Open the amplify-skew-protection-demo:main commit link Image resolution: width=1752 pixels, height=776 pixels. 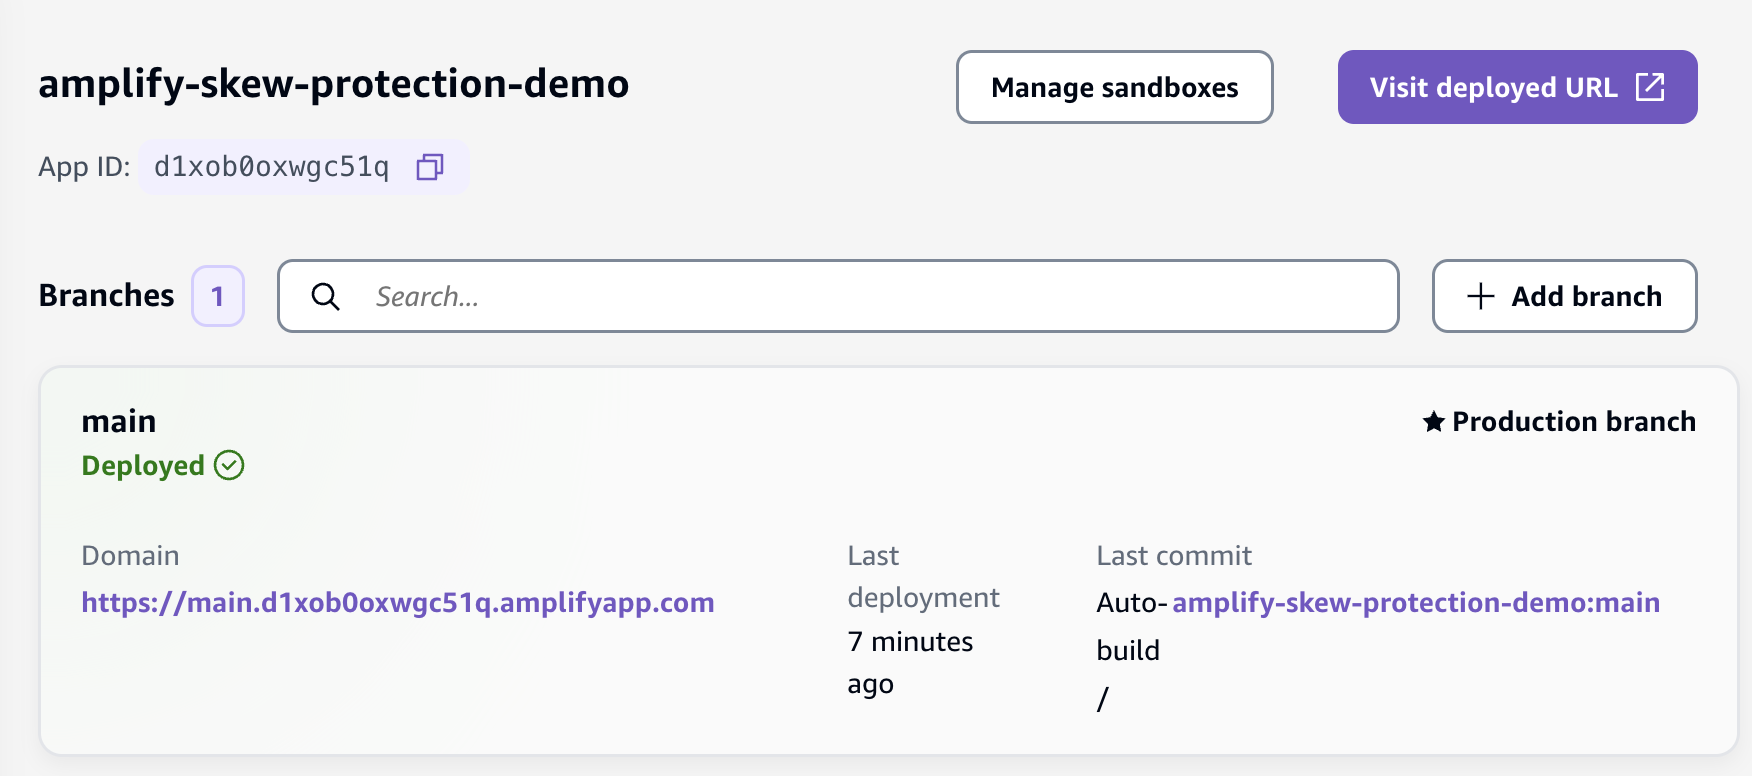coord(1416,602)
